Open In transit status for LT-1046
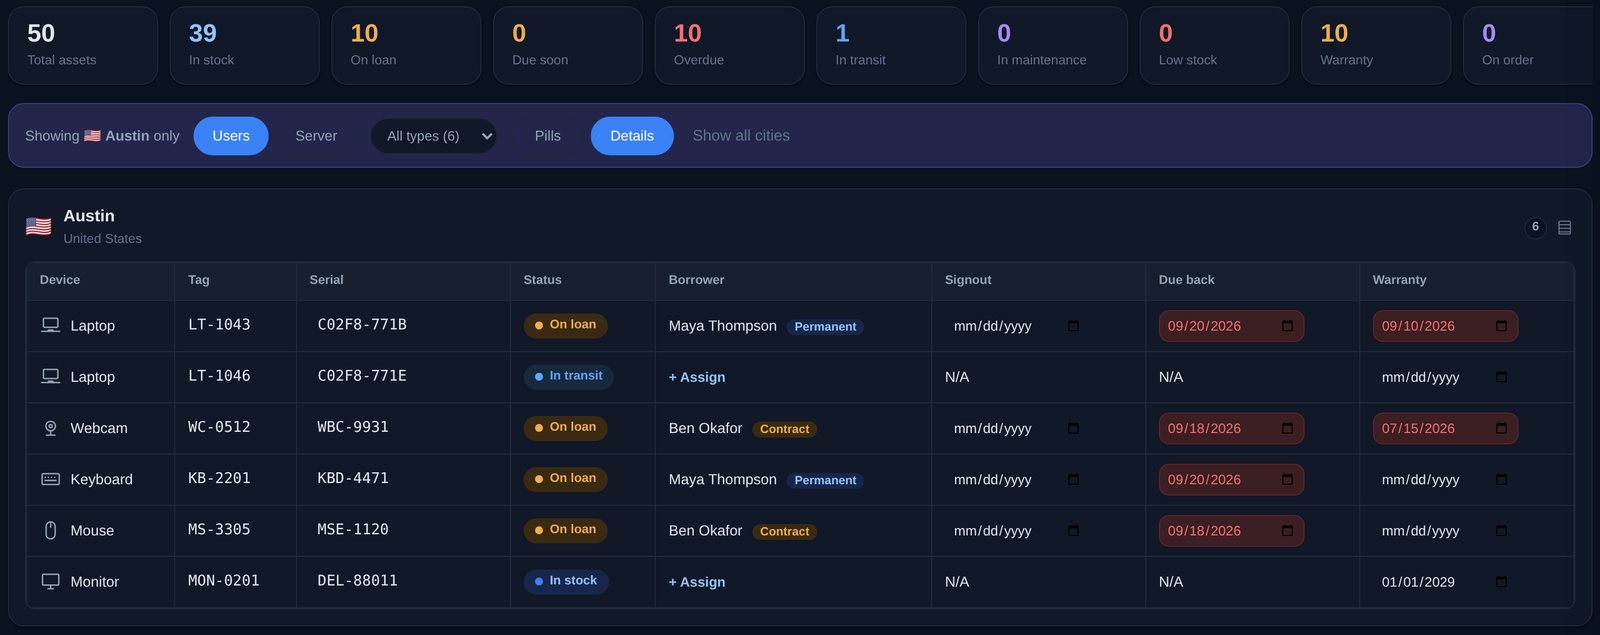The height and width of the screenshot is (635, 1600). (x=569, y=376)
